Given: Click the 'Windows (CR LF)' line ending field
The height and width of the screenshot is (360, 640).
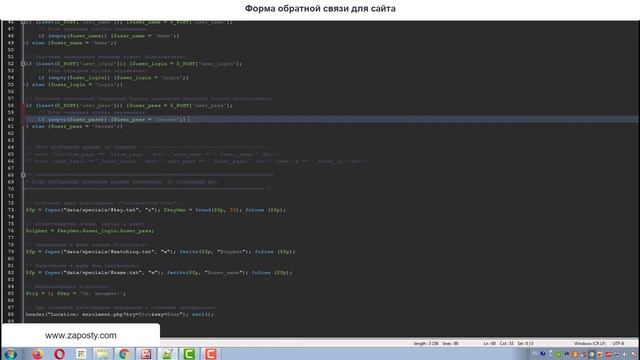Looking at the screenshot, I should pyautogui.click(x=590, y=344).
